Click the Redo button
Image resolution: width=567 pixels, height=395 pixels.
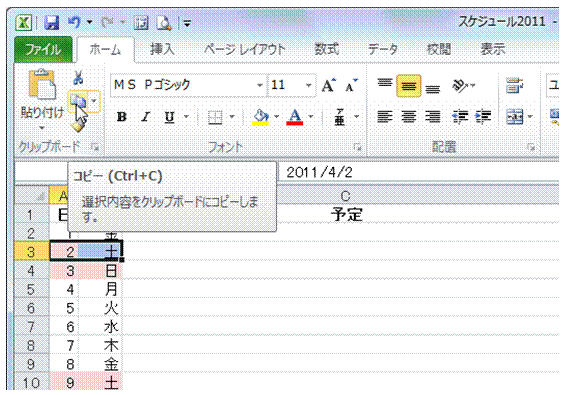point(107,23)
